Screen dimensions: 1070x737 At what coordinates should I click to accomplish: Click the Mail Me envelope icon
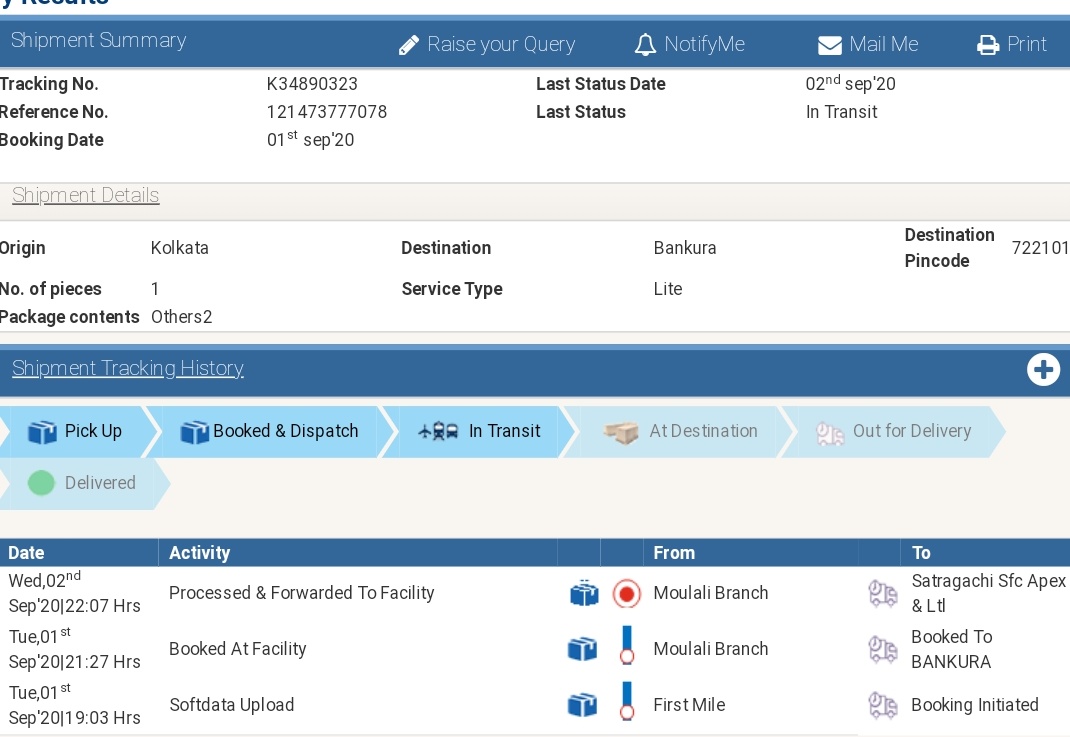tap(830, 46)
